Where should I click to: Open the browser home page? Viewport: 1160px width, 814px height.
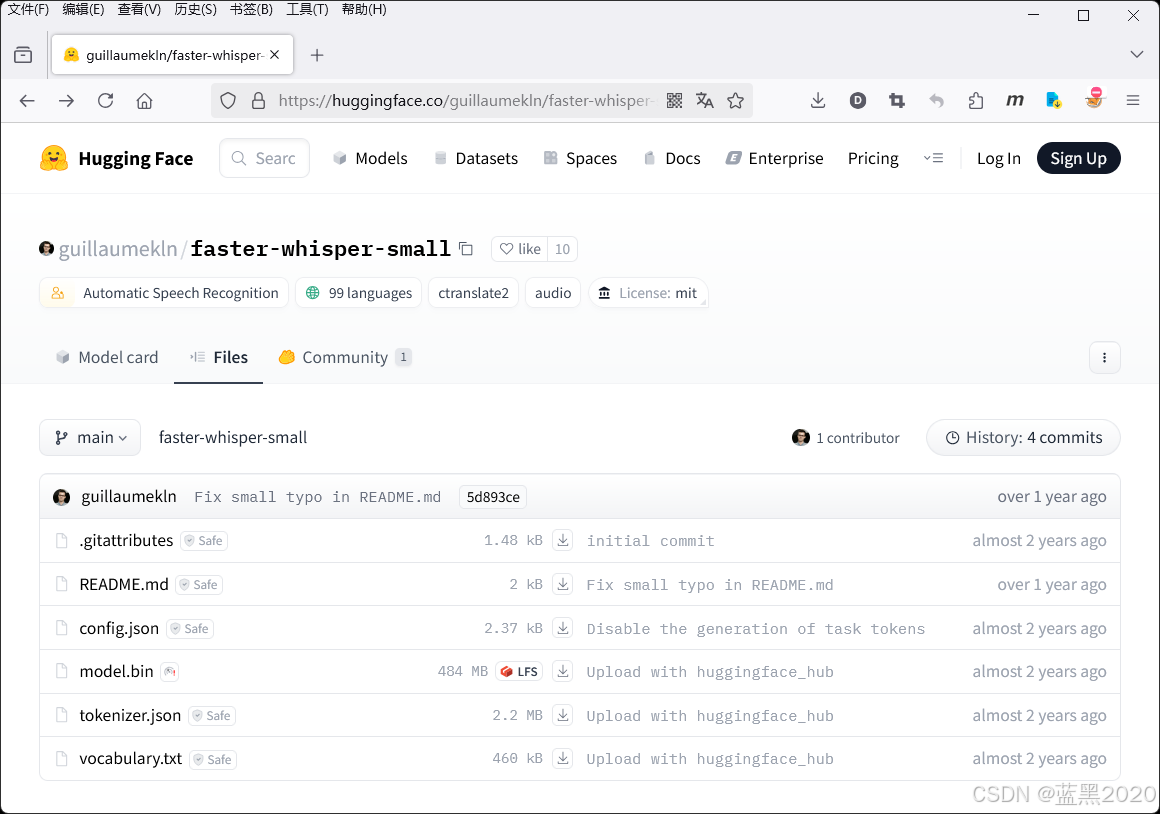point(144,101)
